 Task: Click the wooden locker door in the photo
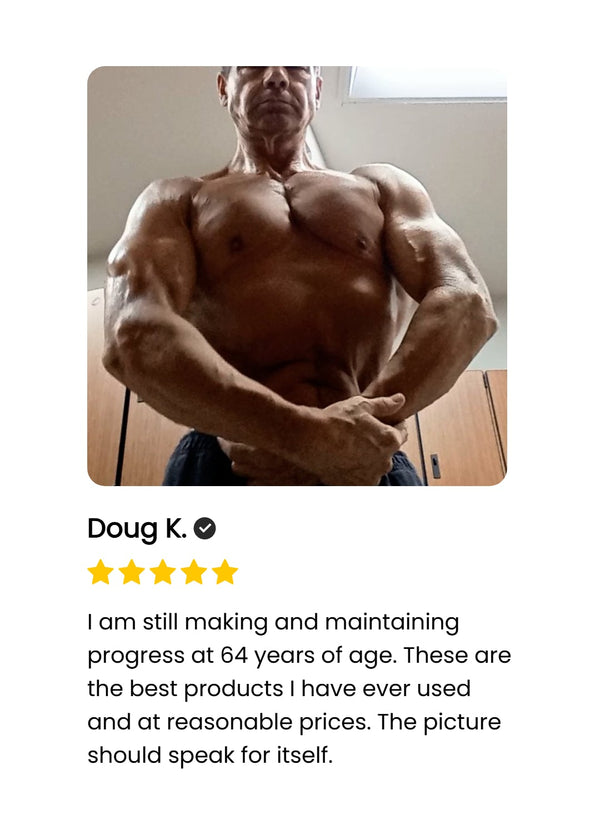[462, 429]
